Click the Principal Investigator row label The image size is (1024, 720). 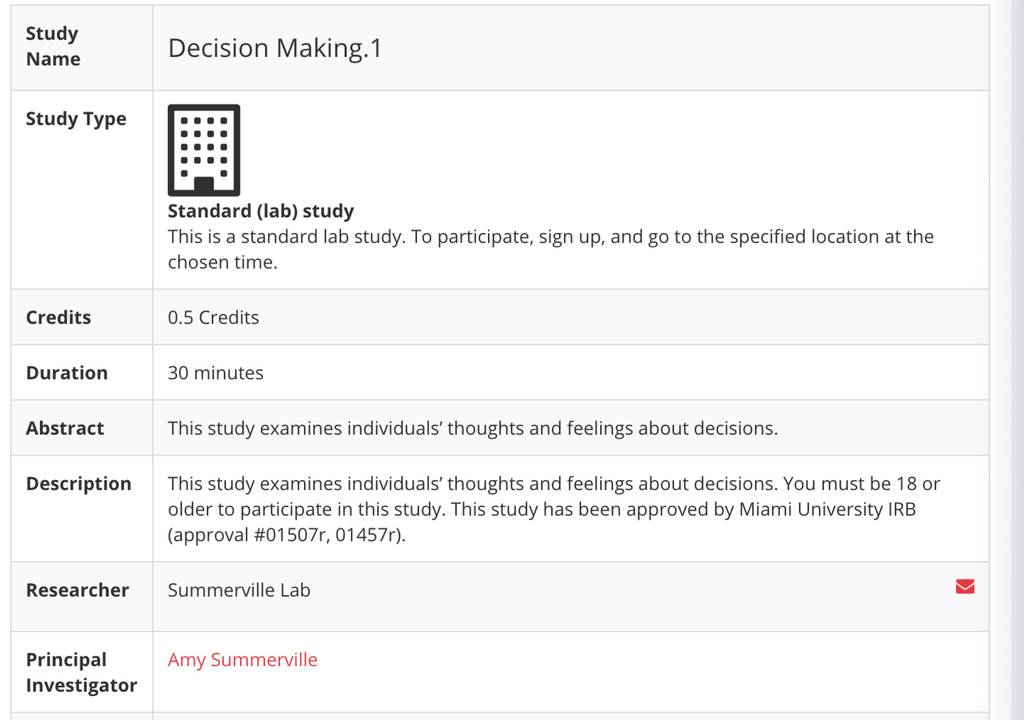click(x=82, y=672)
